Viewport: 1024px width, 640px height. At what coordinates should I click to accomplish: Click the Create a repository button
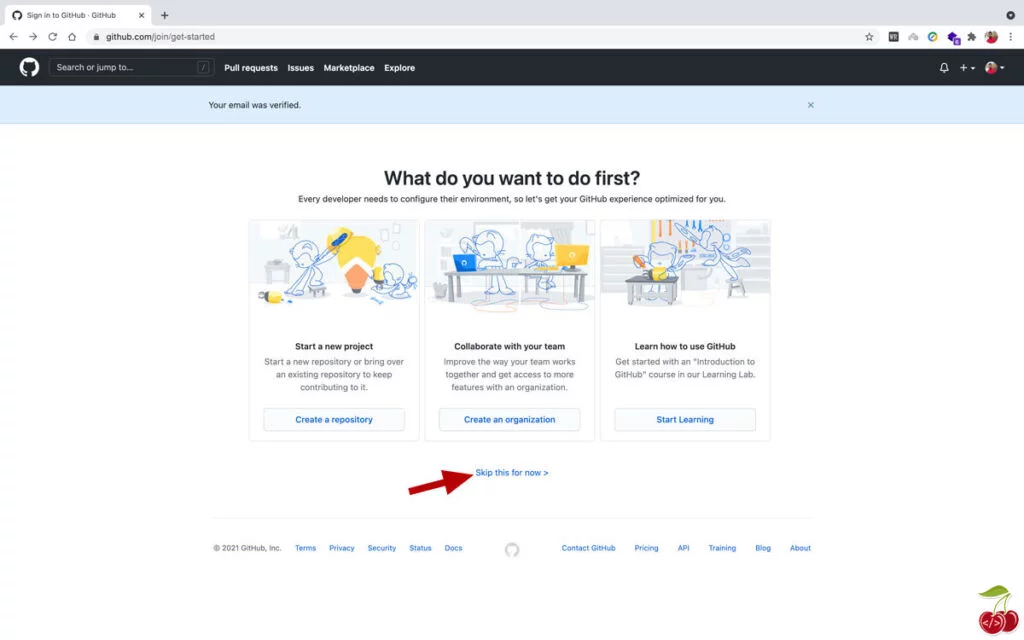click(334, 419)
